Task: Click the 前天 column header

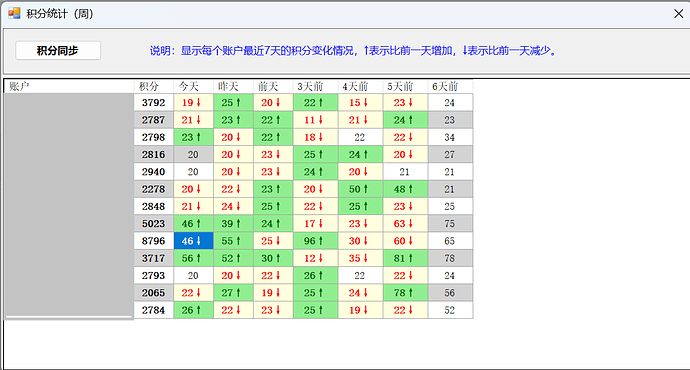Action: coord(273,86)
